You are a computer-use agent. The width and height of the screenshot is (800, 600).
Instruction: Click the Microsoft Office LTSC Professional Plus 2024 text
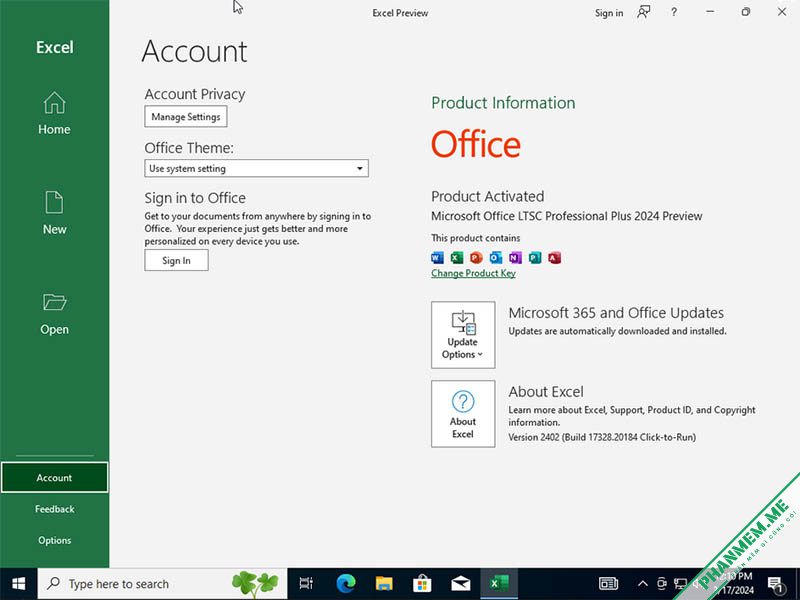(x=566, y=216)
